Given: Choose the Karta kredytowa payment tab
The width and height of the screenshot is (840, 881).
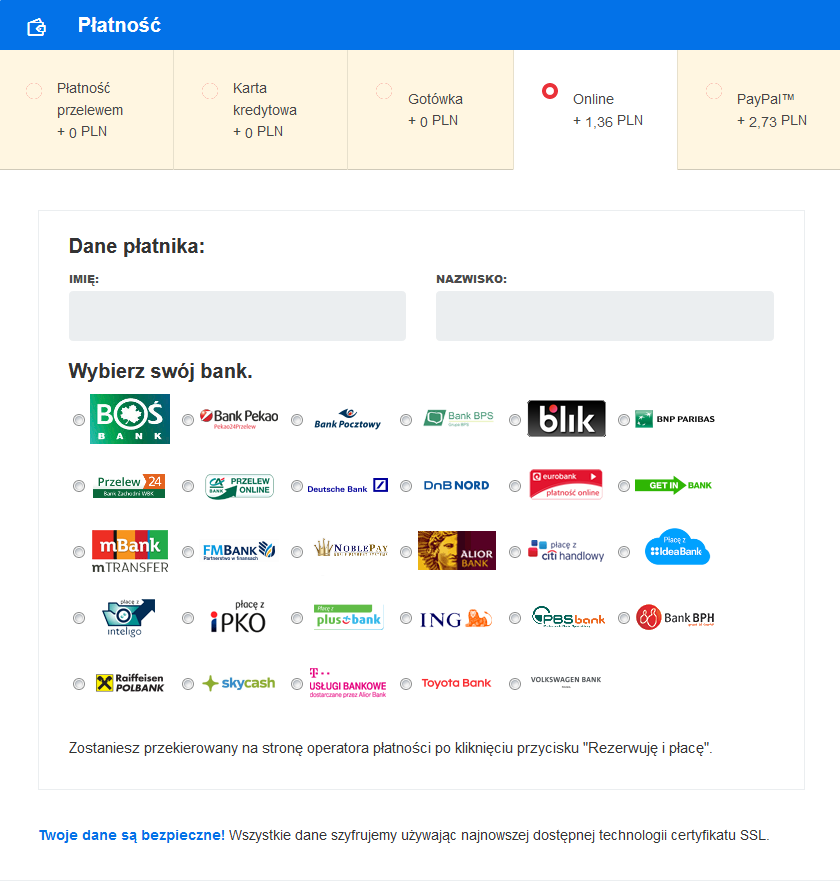Looking at the screenshot, I should [261, 110].
